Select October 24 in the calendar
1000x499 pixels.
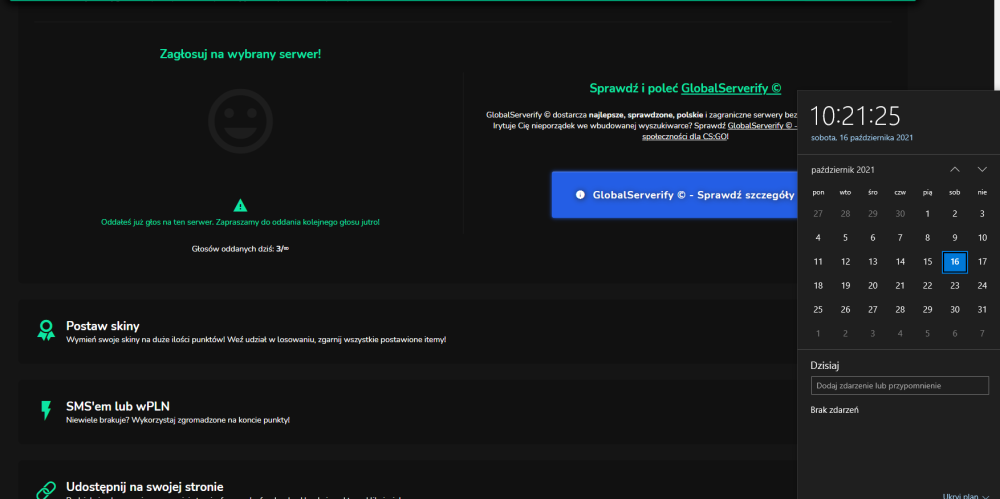982,286
